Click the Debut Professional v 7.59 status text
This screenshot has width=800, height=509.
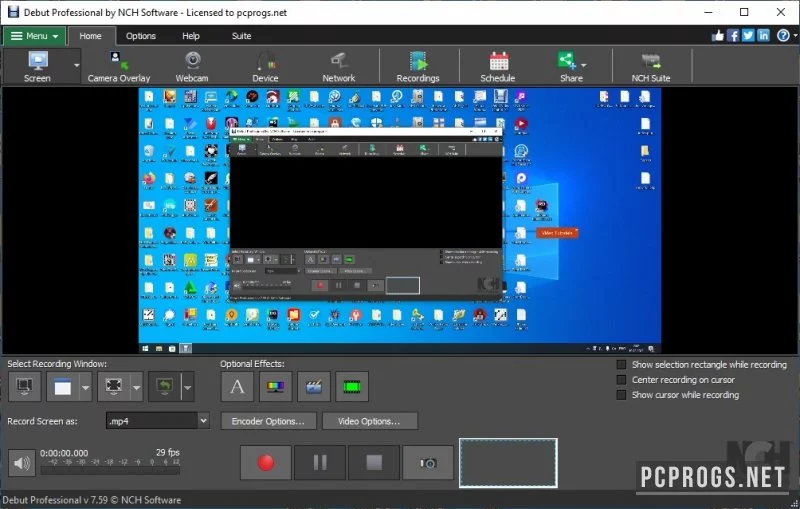pyautogui.click(x=92, y=500)
